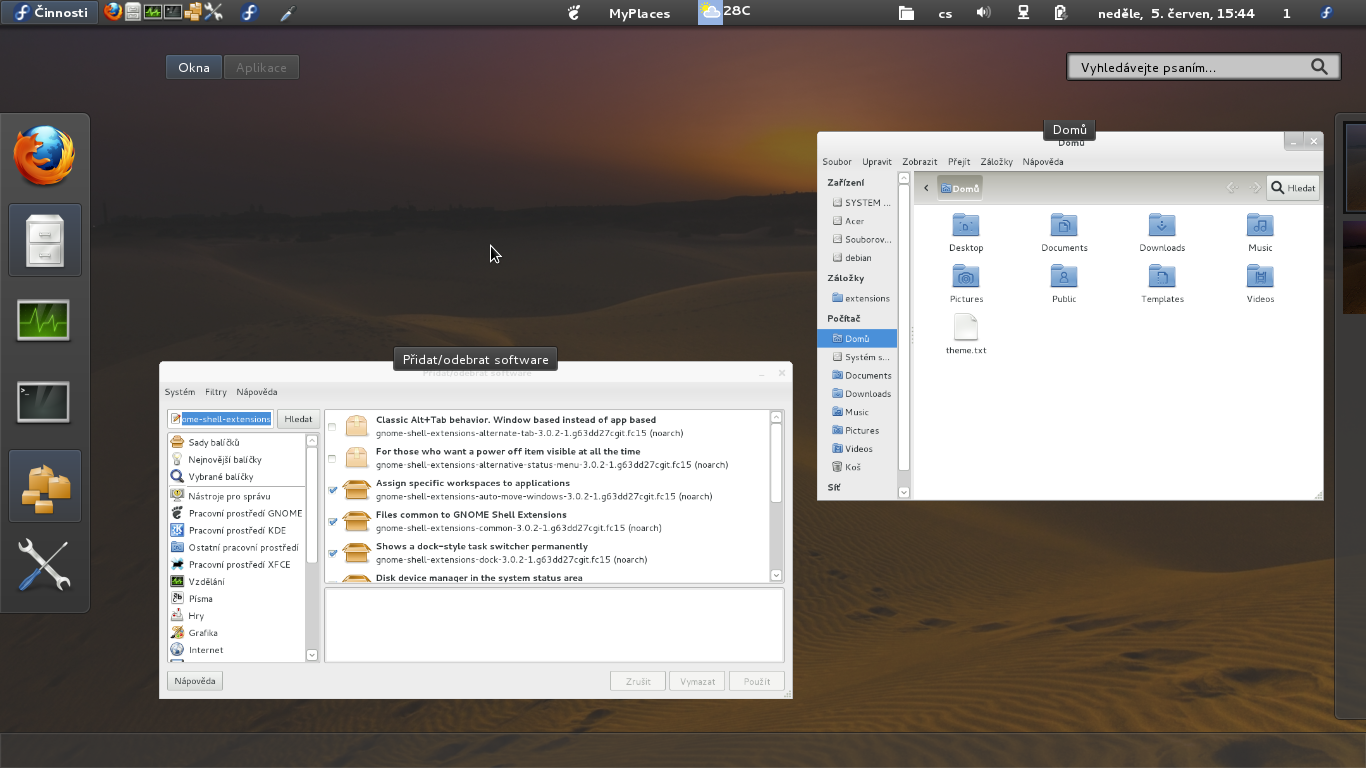Click small Firefox icon in top panel
This screenshot has width=1366, height=768.
113,12
